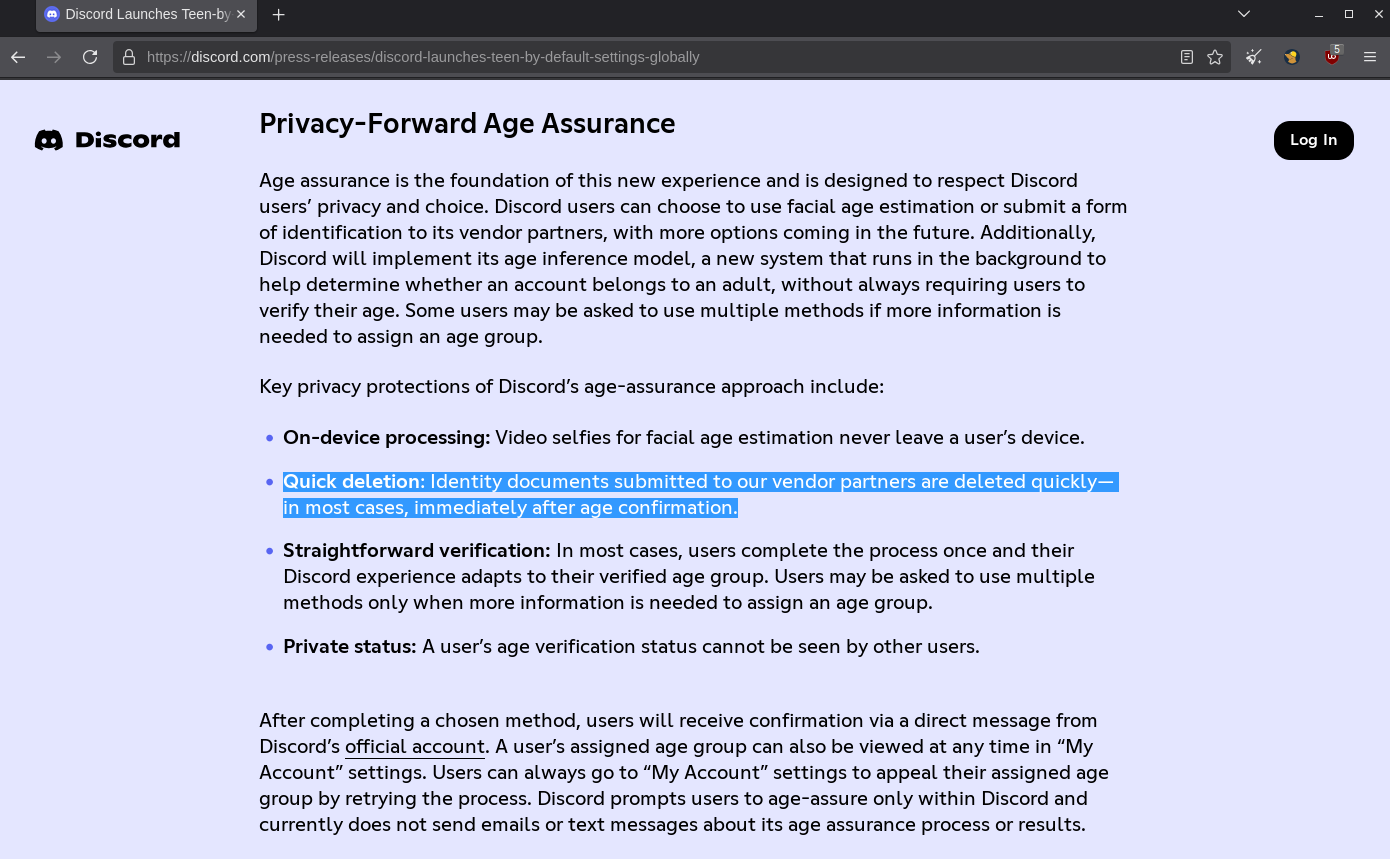
Task: Click the forward navigation arrow
Action: [x=54, y=57]
